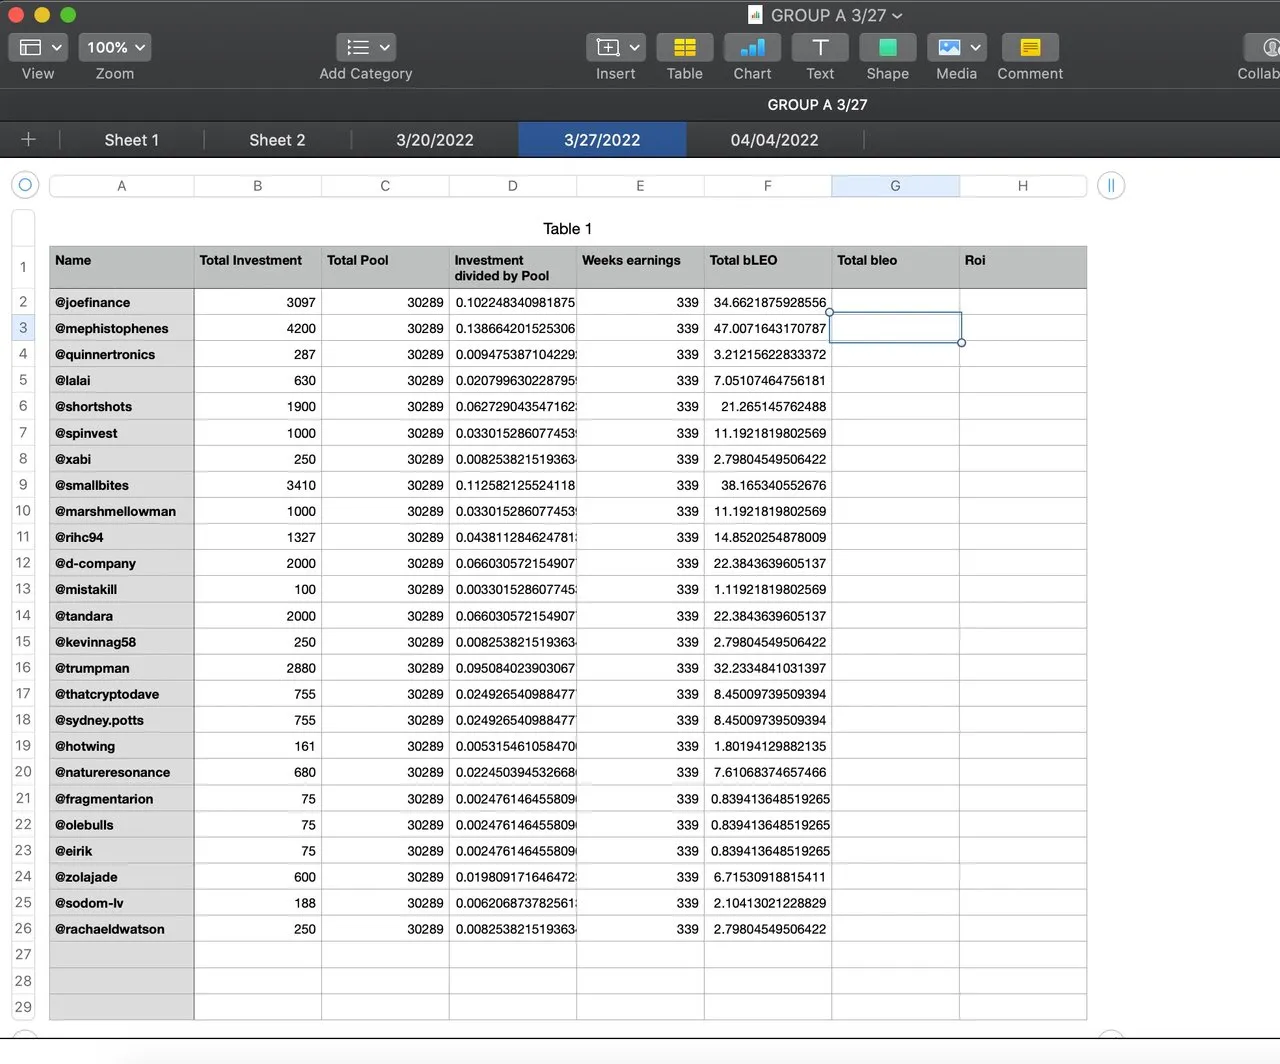The width and height of the screenshot is (1280, 1064).
Task: Select column H header
Action: (x=1023, y=186)
